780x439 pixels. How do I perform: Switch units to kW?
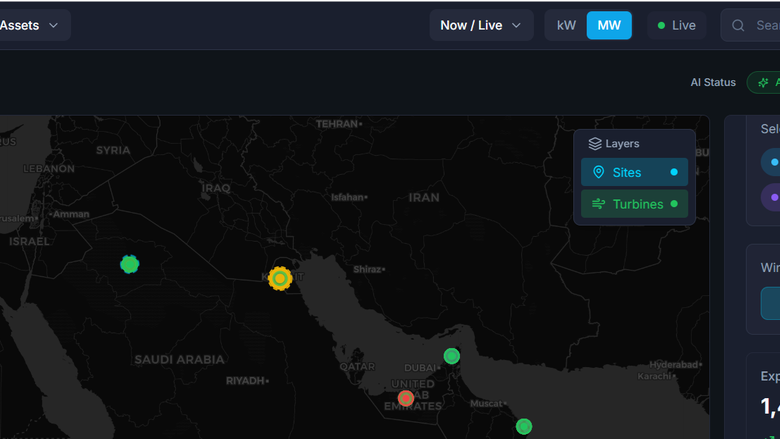coord(566,25)
